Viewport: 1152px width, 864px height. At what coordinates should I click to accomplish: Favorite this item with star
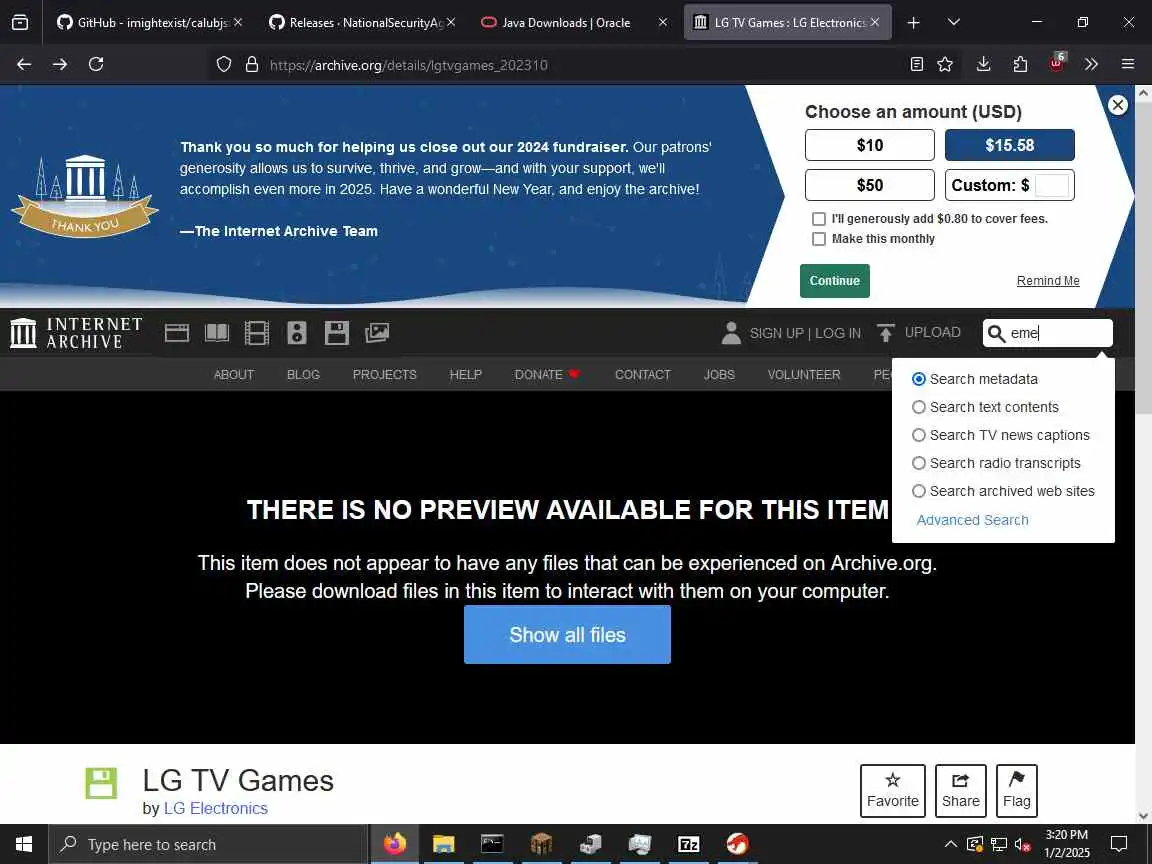coord(893,791)
